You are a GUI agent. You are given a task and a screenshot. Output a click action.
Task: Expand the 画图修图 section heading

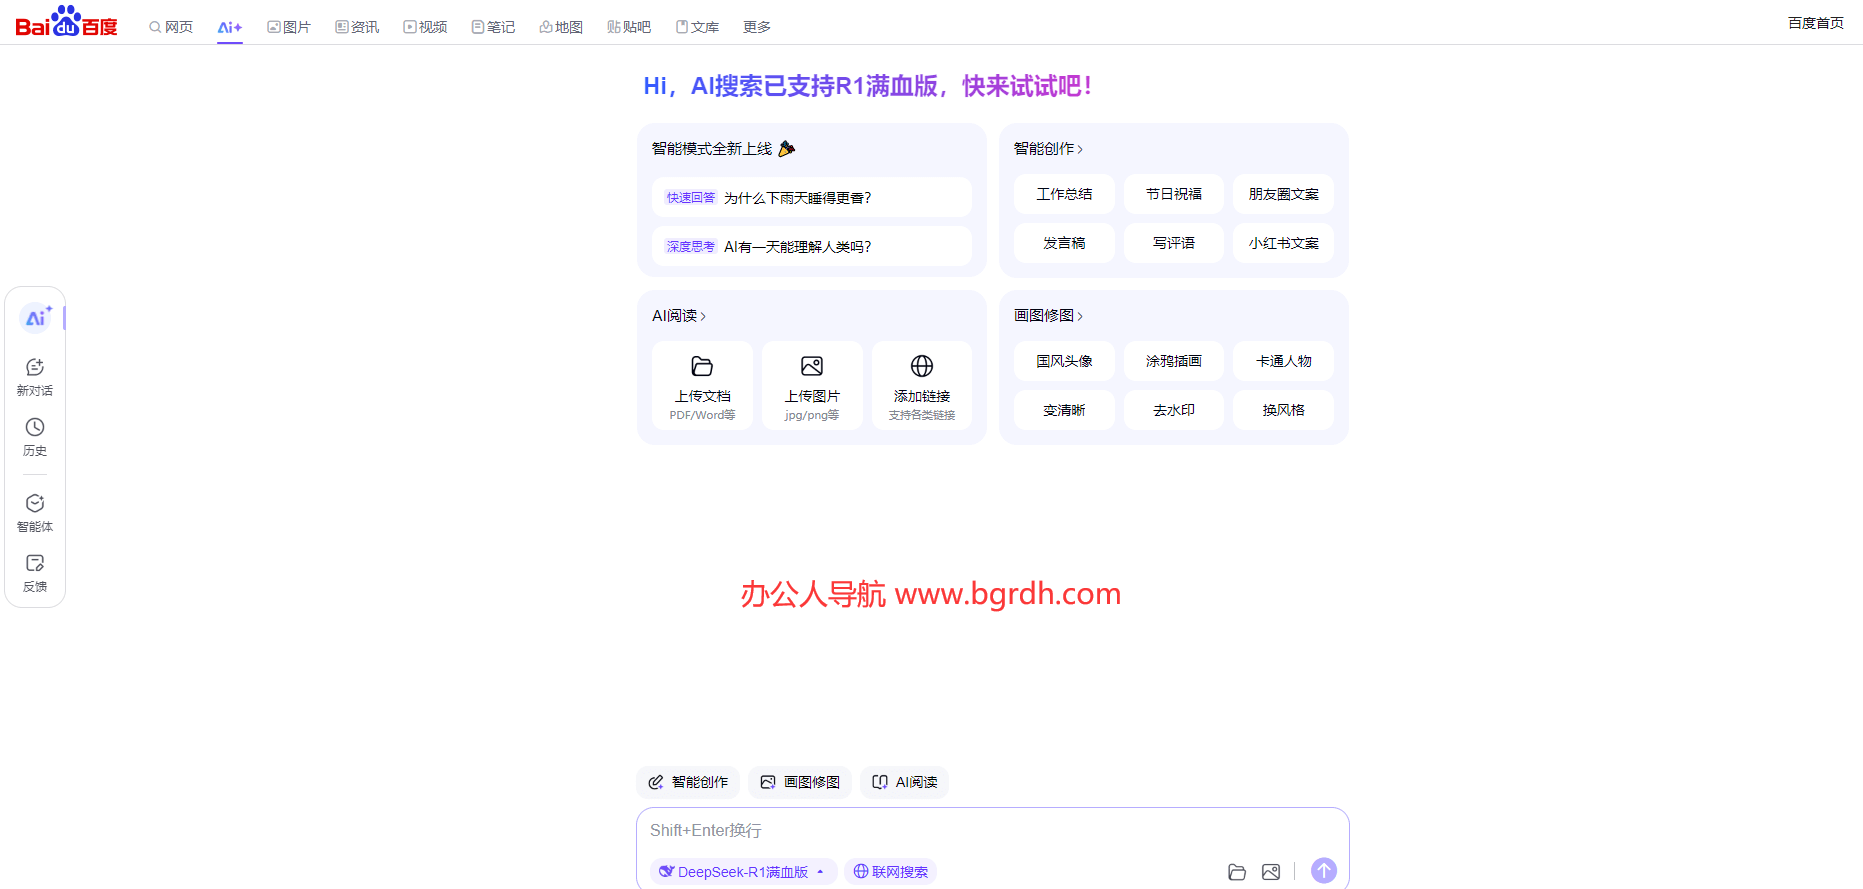pyautogui.click(x=1048, y=316)
